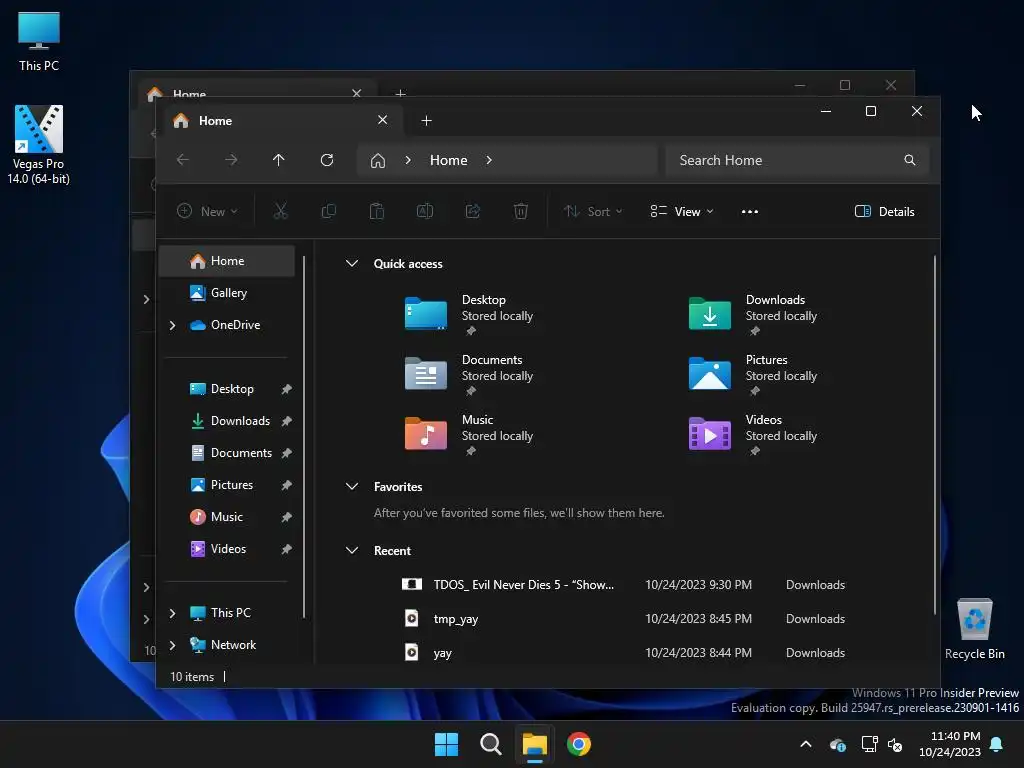Click the content area vertical scrollbar
The image size is (1024, 768).
pos(935,434)
